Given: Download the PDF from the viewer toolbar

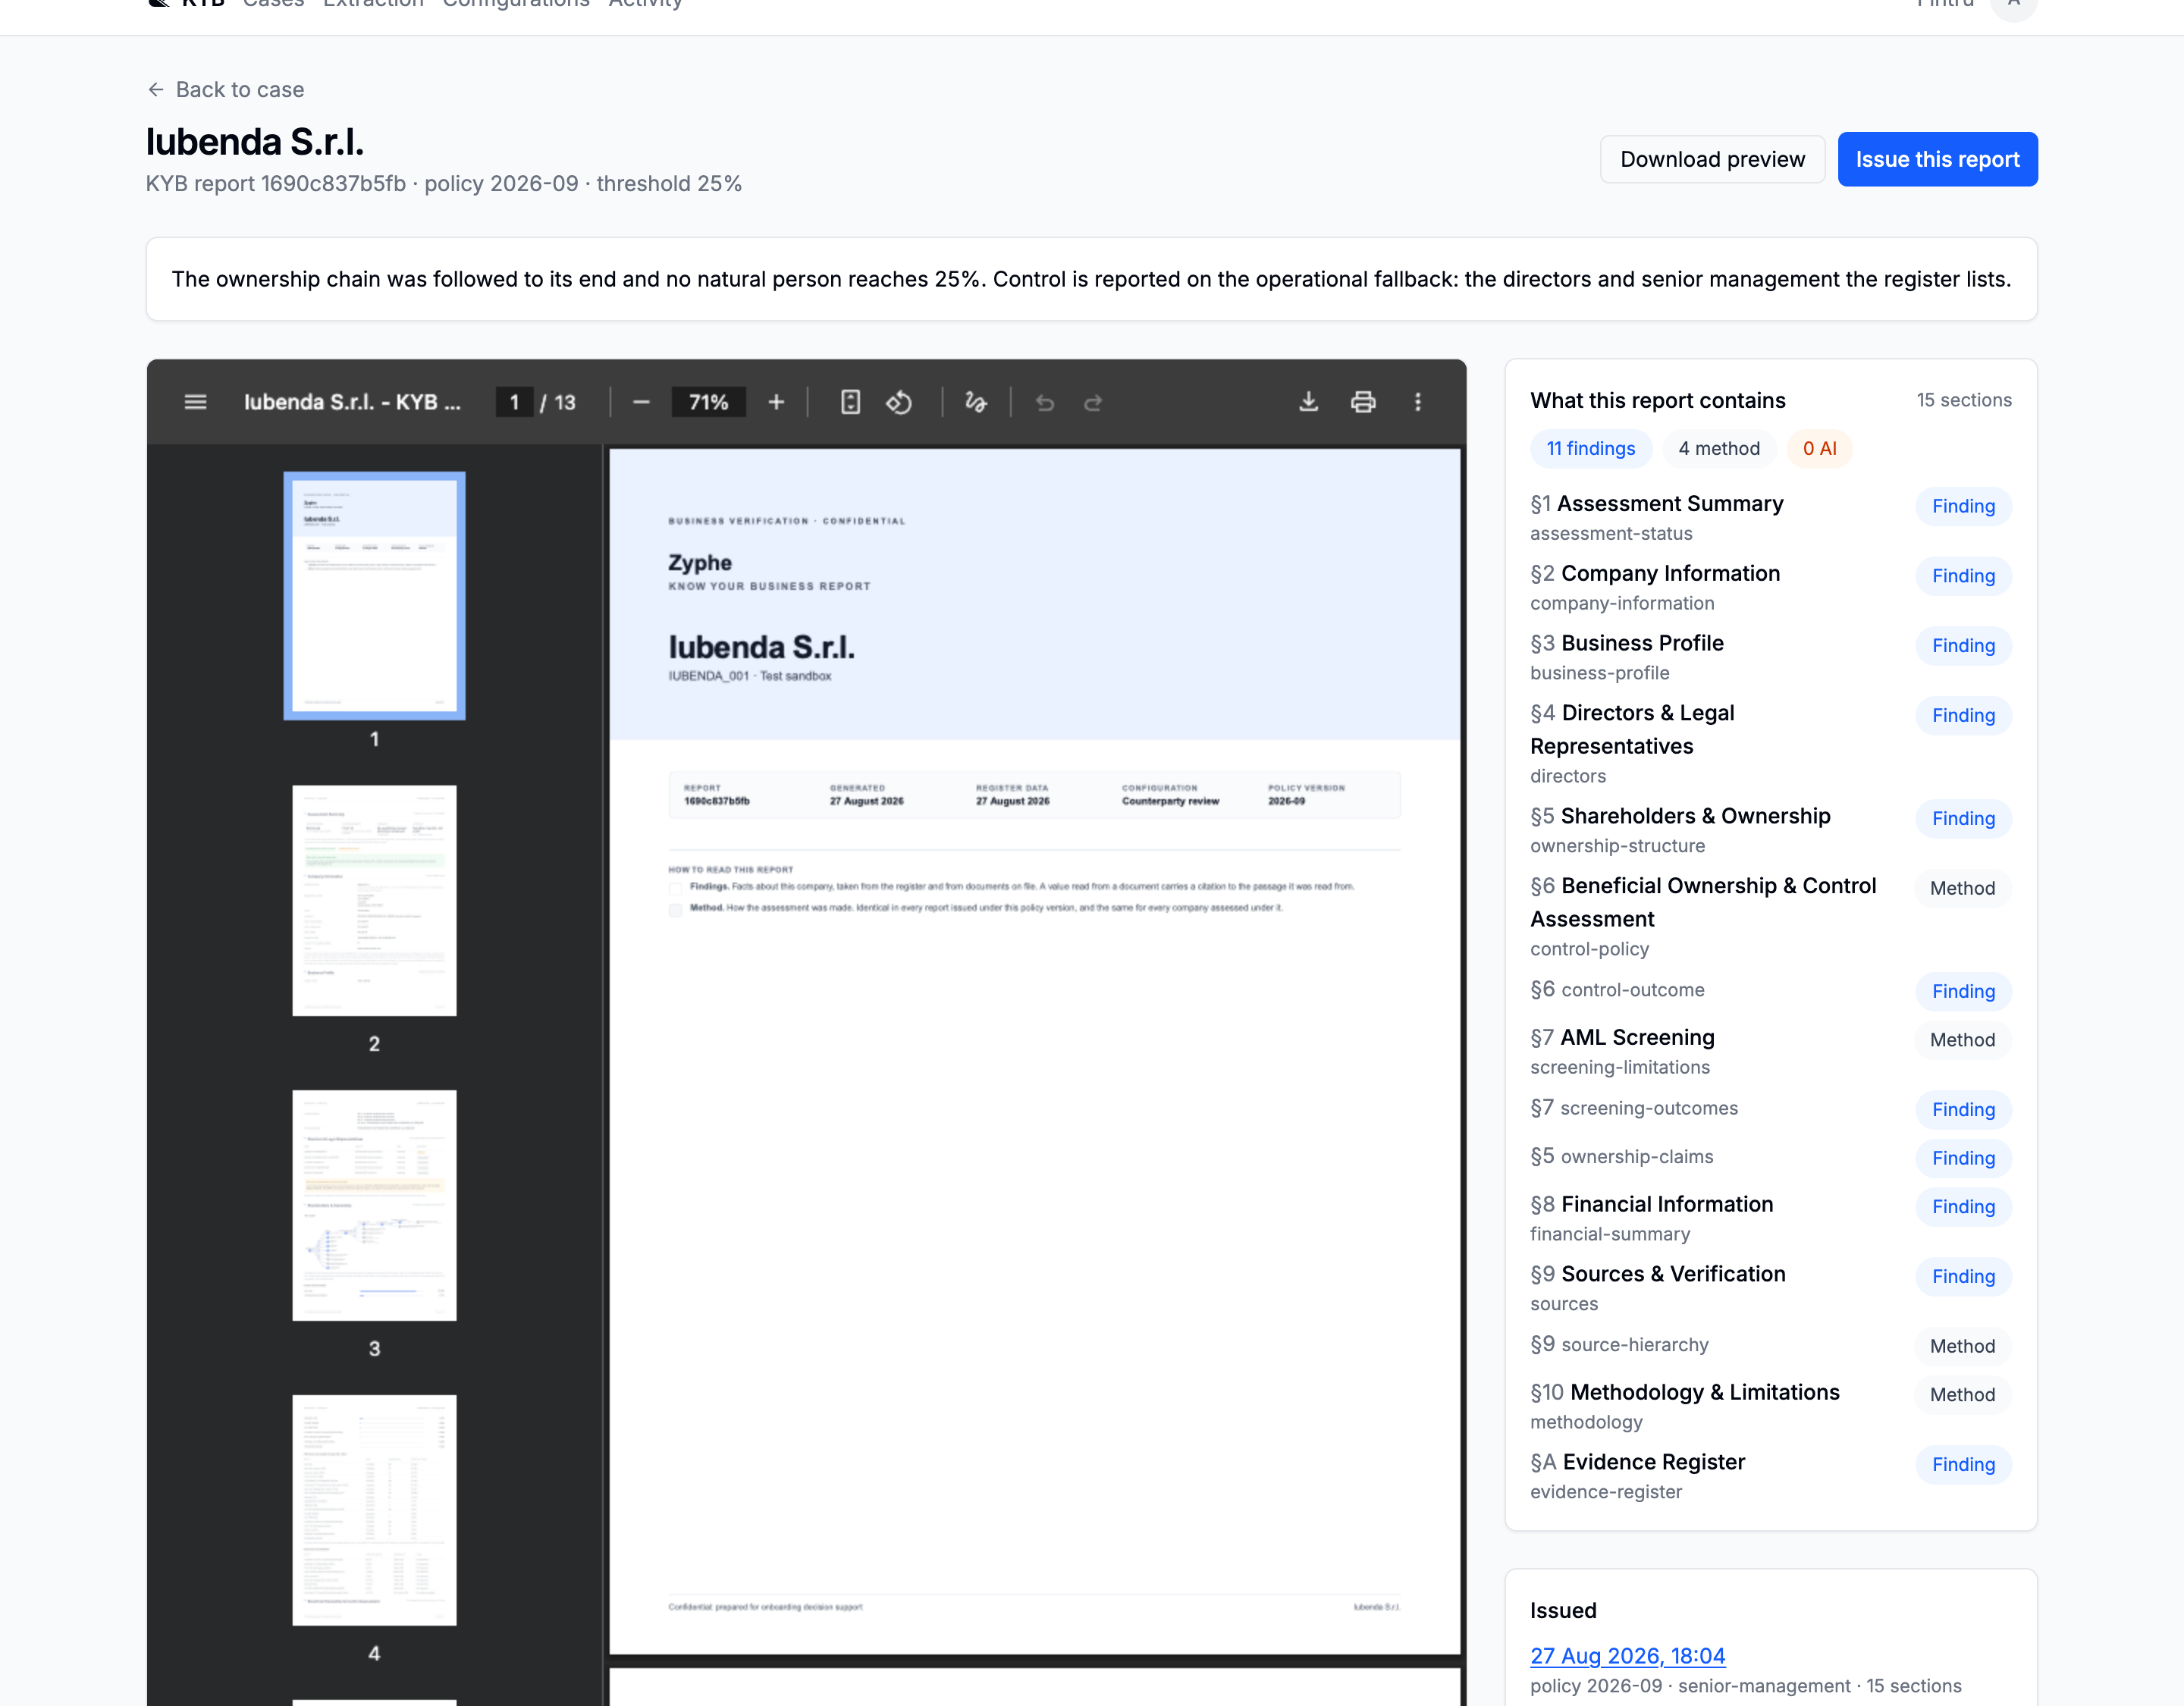Looking at the screenshot, I should click(1308, 402).
